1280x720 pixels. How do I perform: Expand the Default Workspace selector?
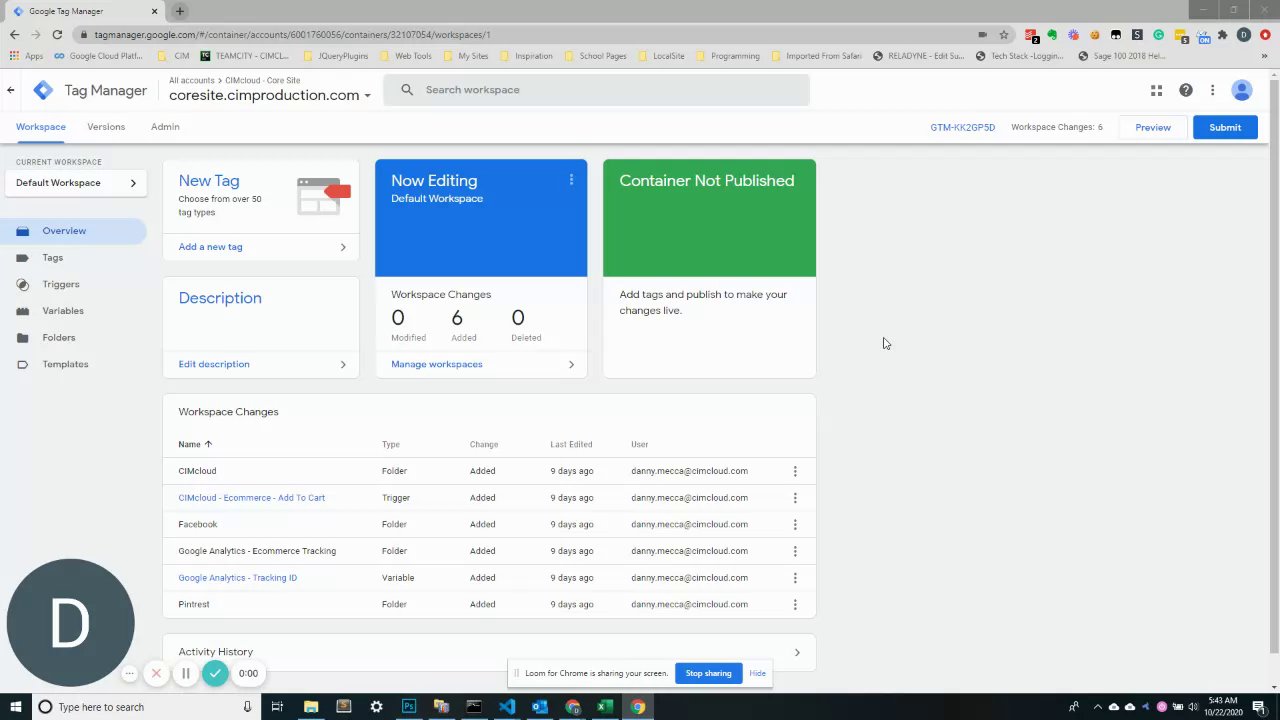pos(76,183)
